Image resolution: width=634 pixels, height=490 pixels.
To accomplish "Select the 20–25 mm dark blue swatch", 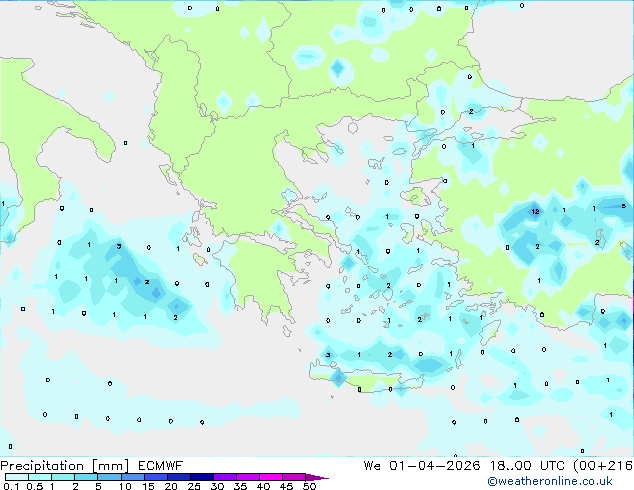I will point(179,477).
